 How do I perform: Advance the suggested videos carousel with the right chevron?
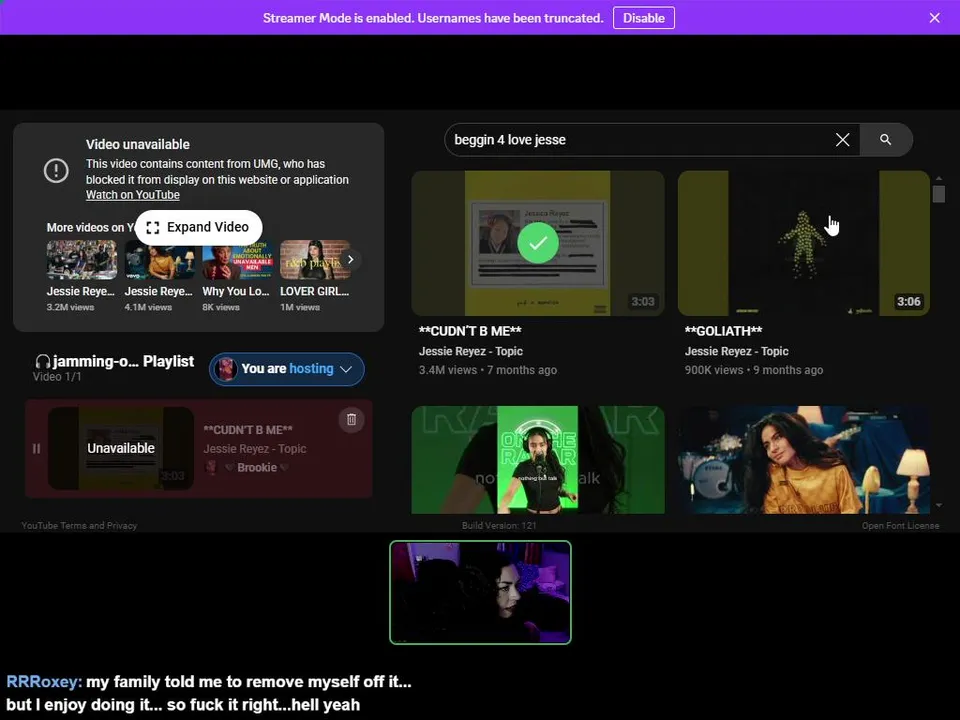[350, 260]
